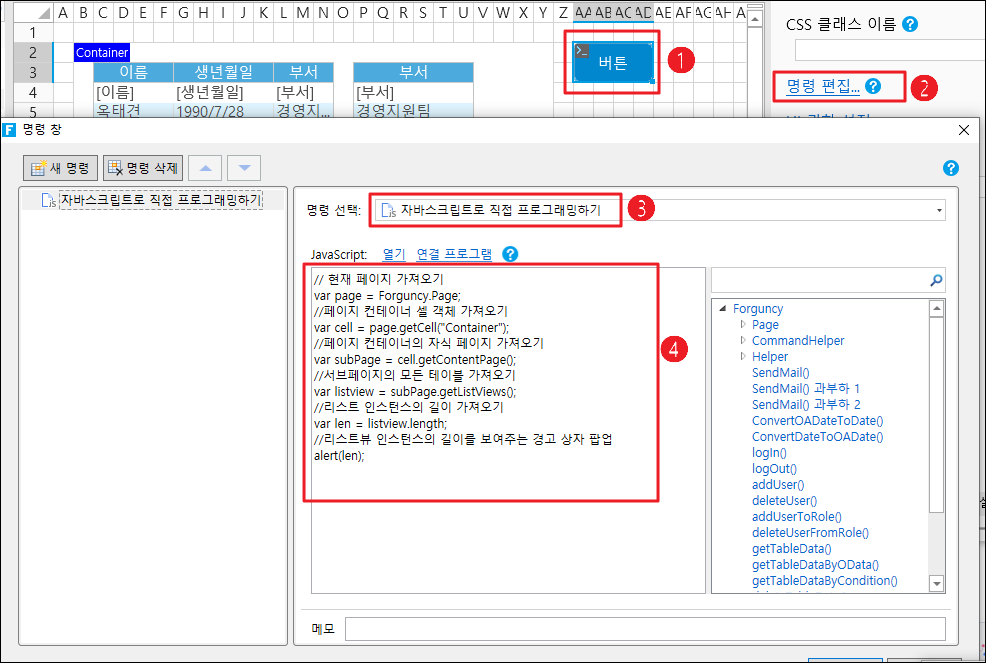Collapse the Forguncy tree node
The height and width of the screenshot is (663, 986).
tap(723, 309)
